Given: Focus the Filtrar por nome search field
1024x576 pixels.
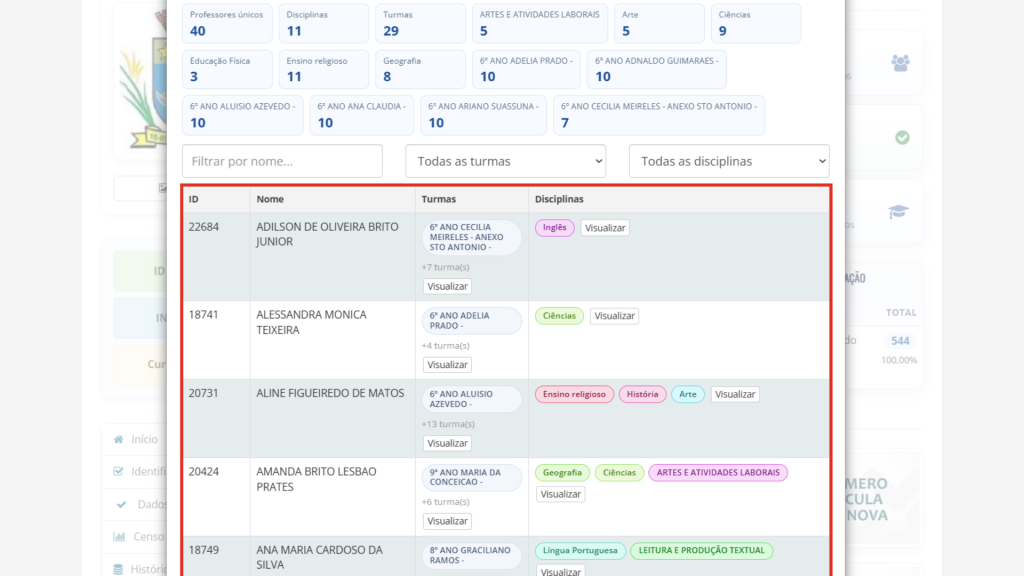Looking at the screenshot, I should 282,161.
